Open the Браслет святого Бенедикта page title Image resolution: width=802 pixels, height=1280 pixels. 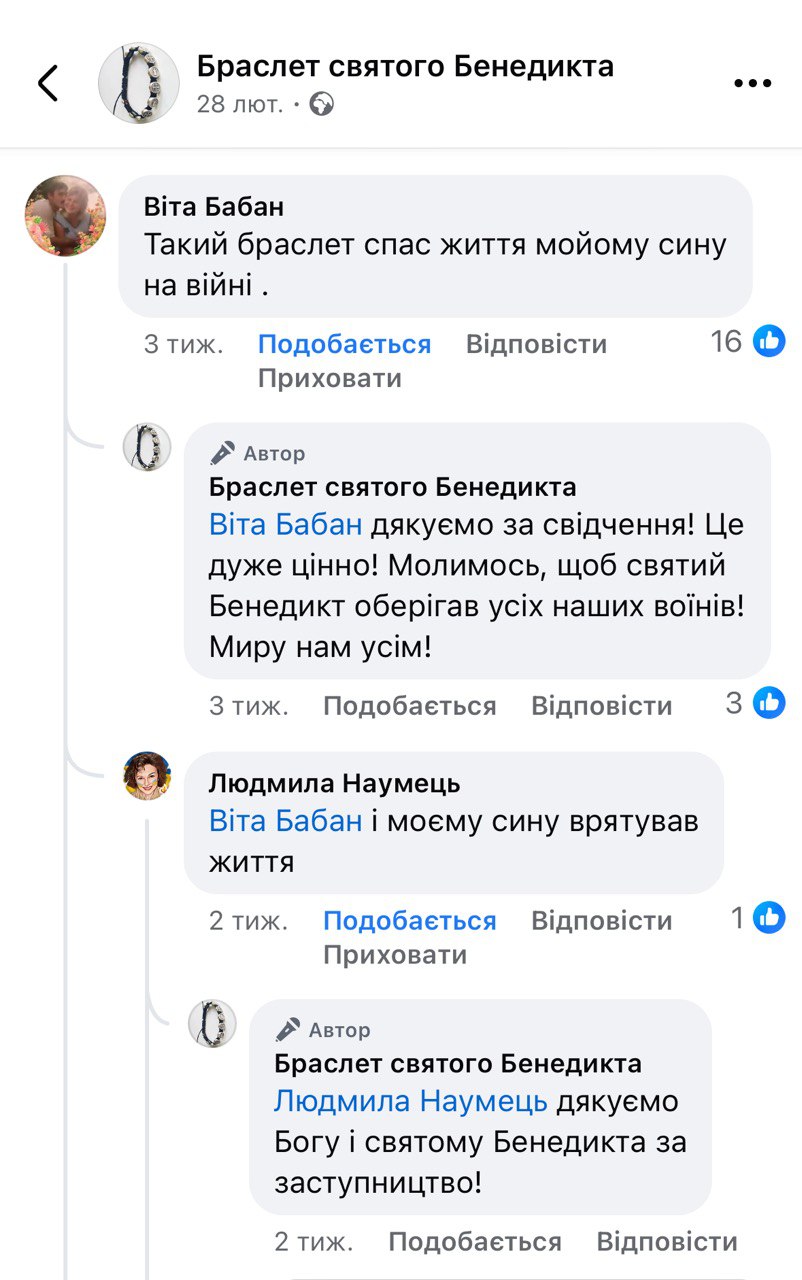tap(405, 66)
